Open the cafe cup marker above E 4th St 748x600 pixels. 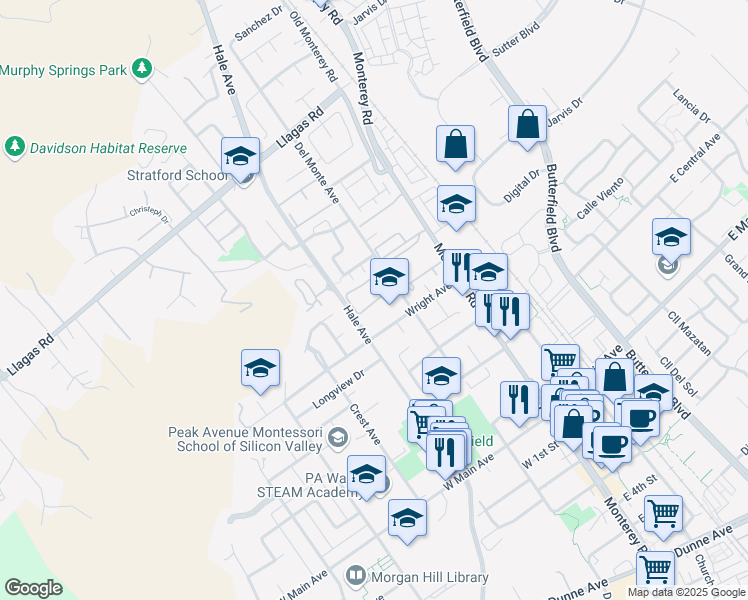(612, 448)
